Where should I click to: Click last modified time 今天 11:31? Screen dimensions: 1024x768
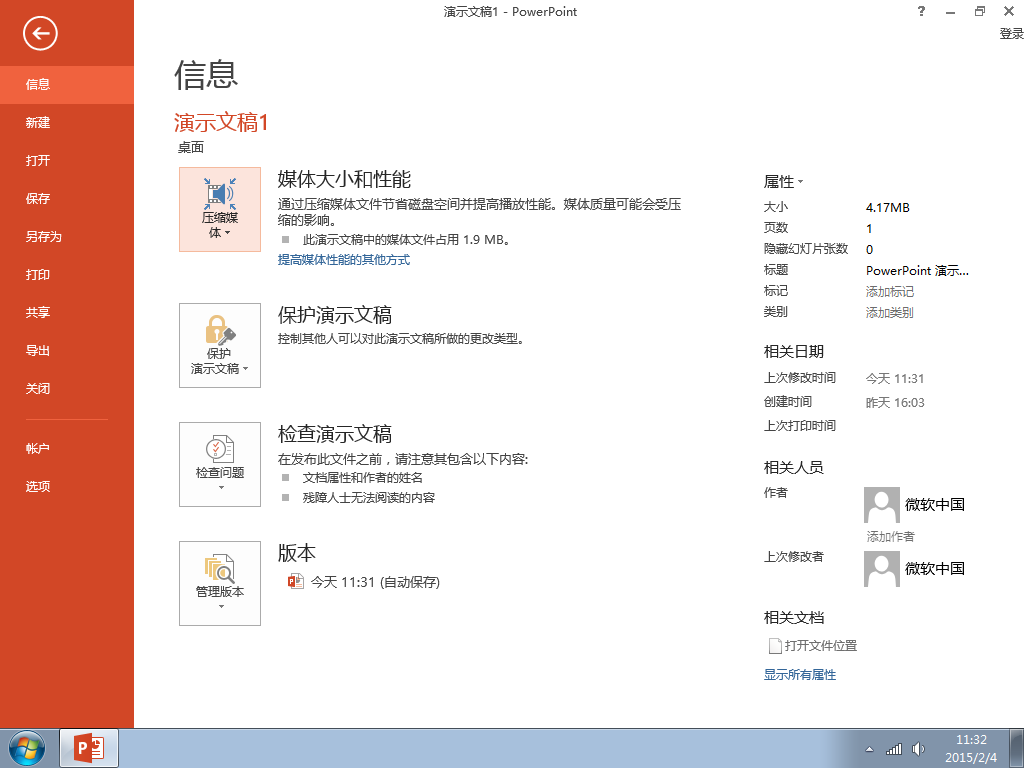pyautogui.click(x=895, y=378)
